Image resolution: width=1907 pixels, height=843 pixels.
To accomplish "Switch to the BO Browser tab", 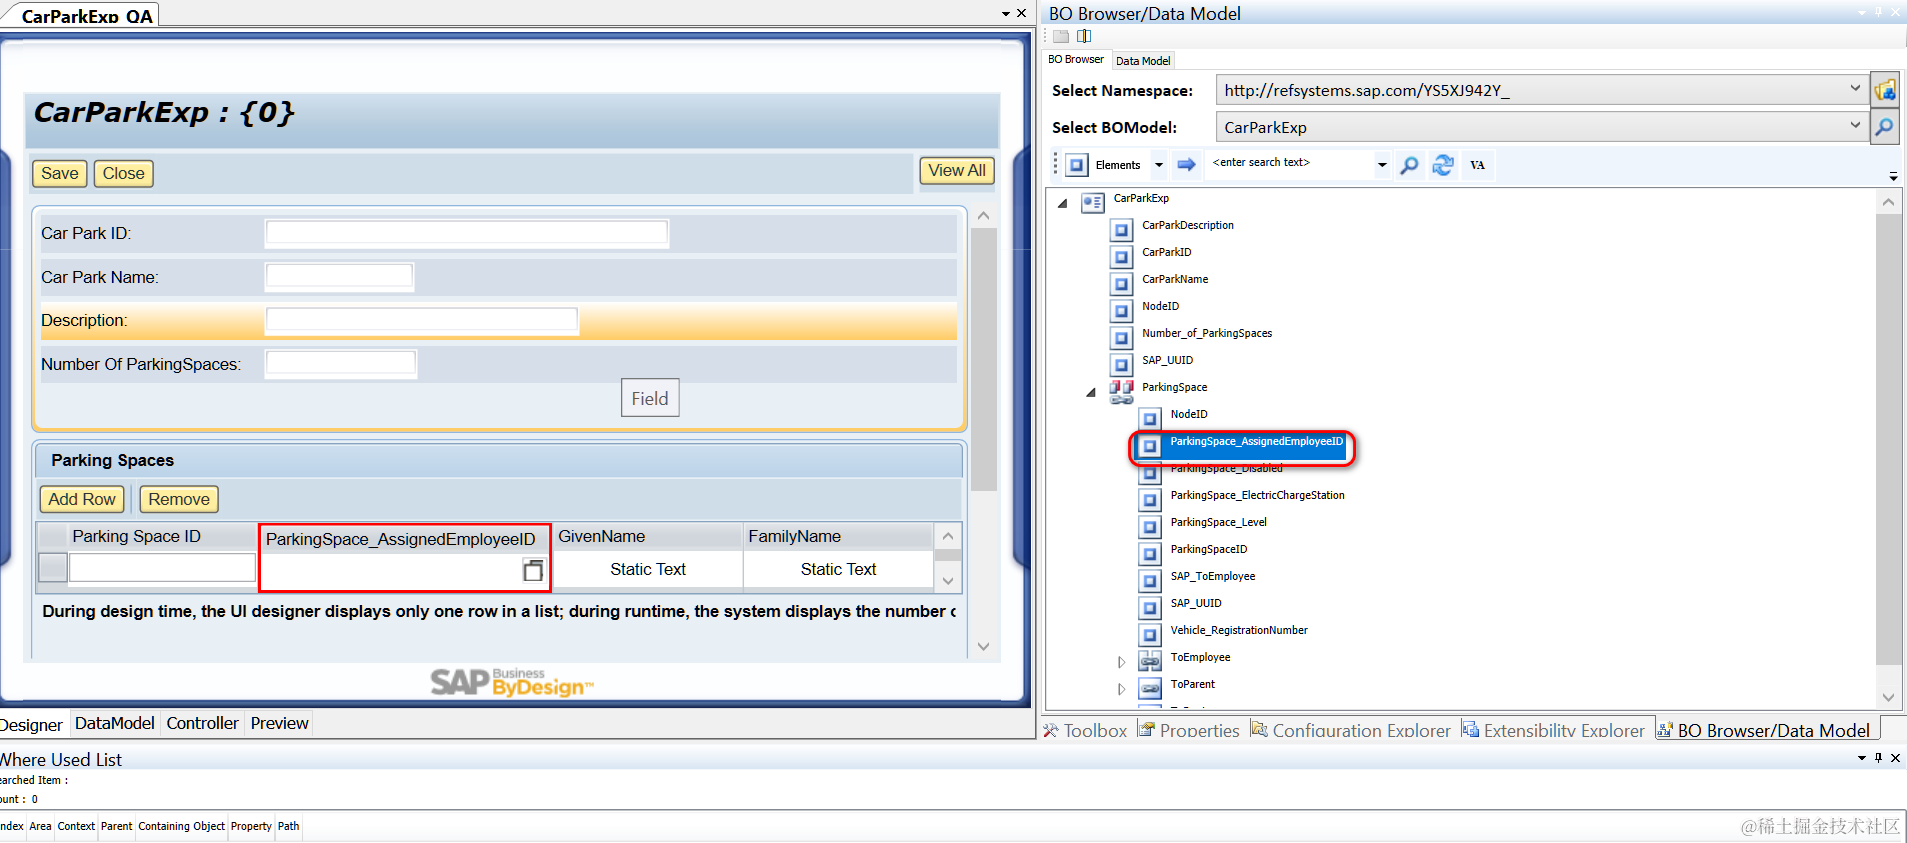I will [1076, 59].
